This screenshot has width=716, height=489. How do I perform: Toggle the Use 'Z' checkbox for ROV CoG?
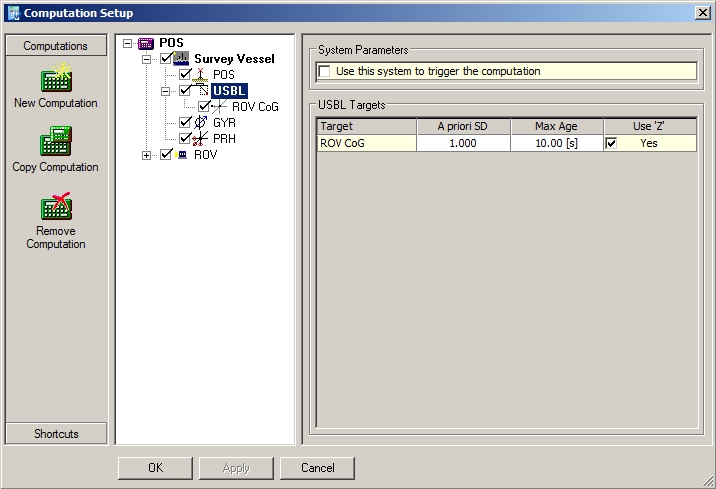611,143
